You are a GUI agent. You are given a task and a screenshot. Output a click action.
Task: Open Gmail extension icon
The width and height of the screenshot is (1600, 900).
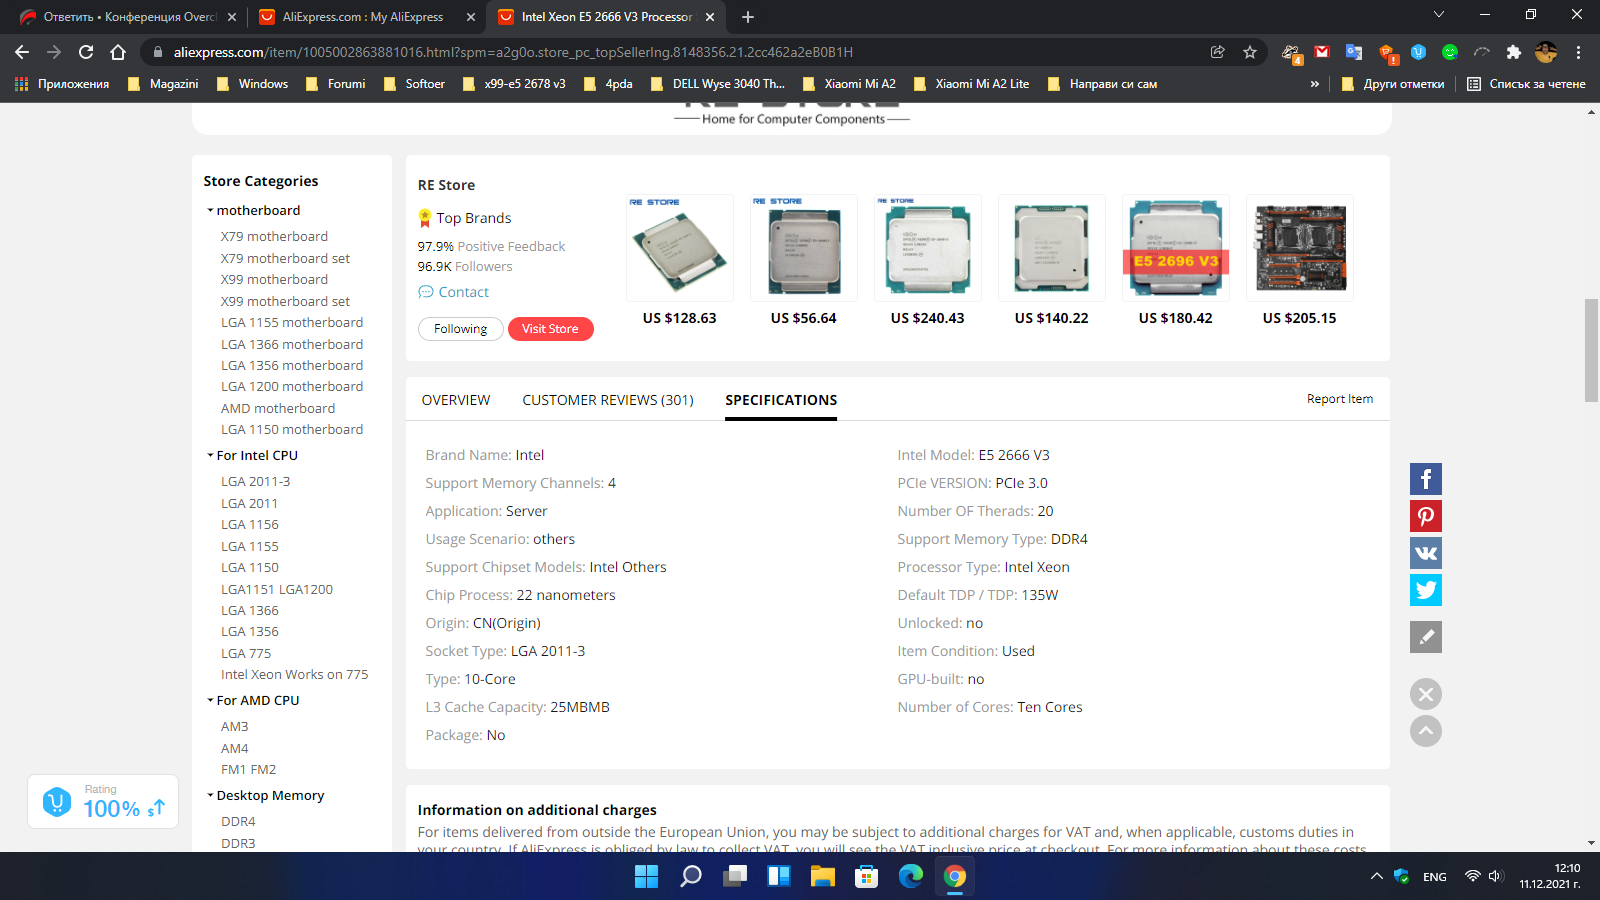tap(1322, 52)
